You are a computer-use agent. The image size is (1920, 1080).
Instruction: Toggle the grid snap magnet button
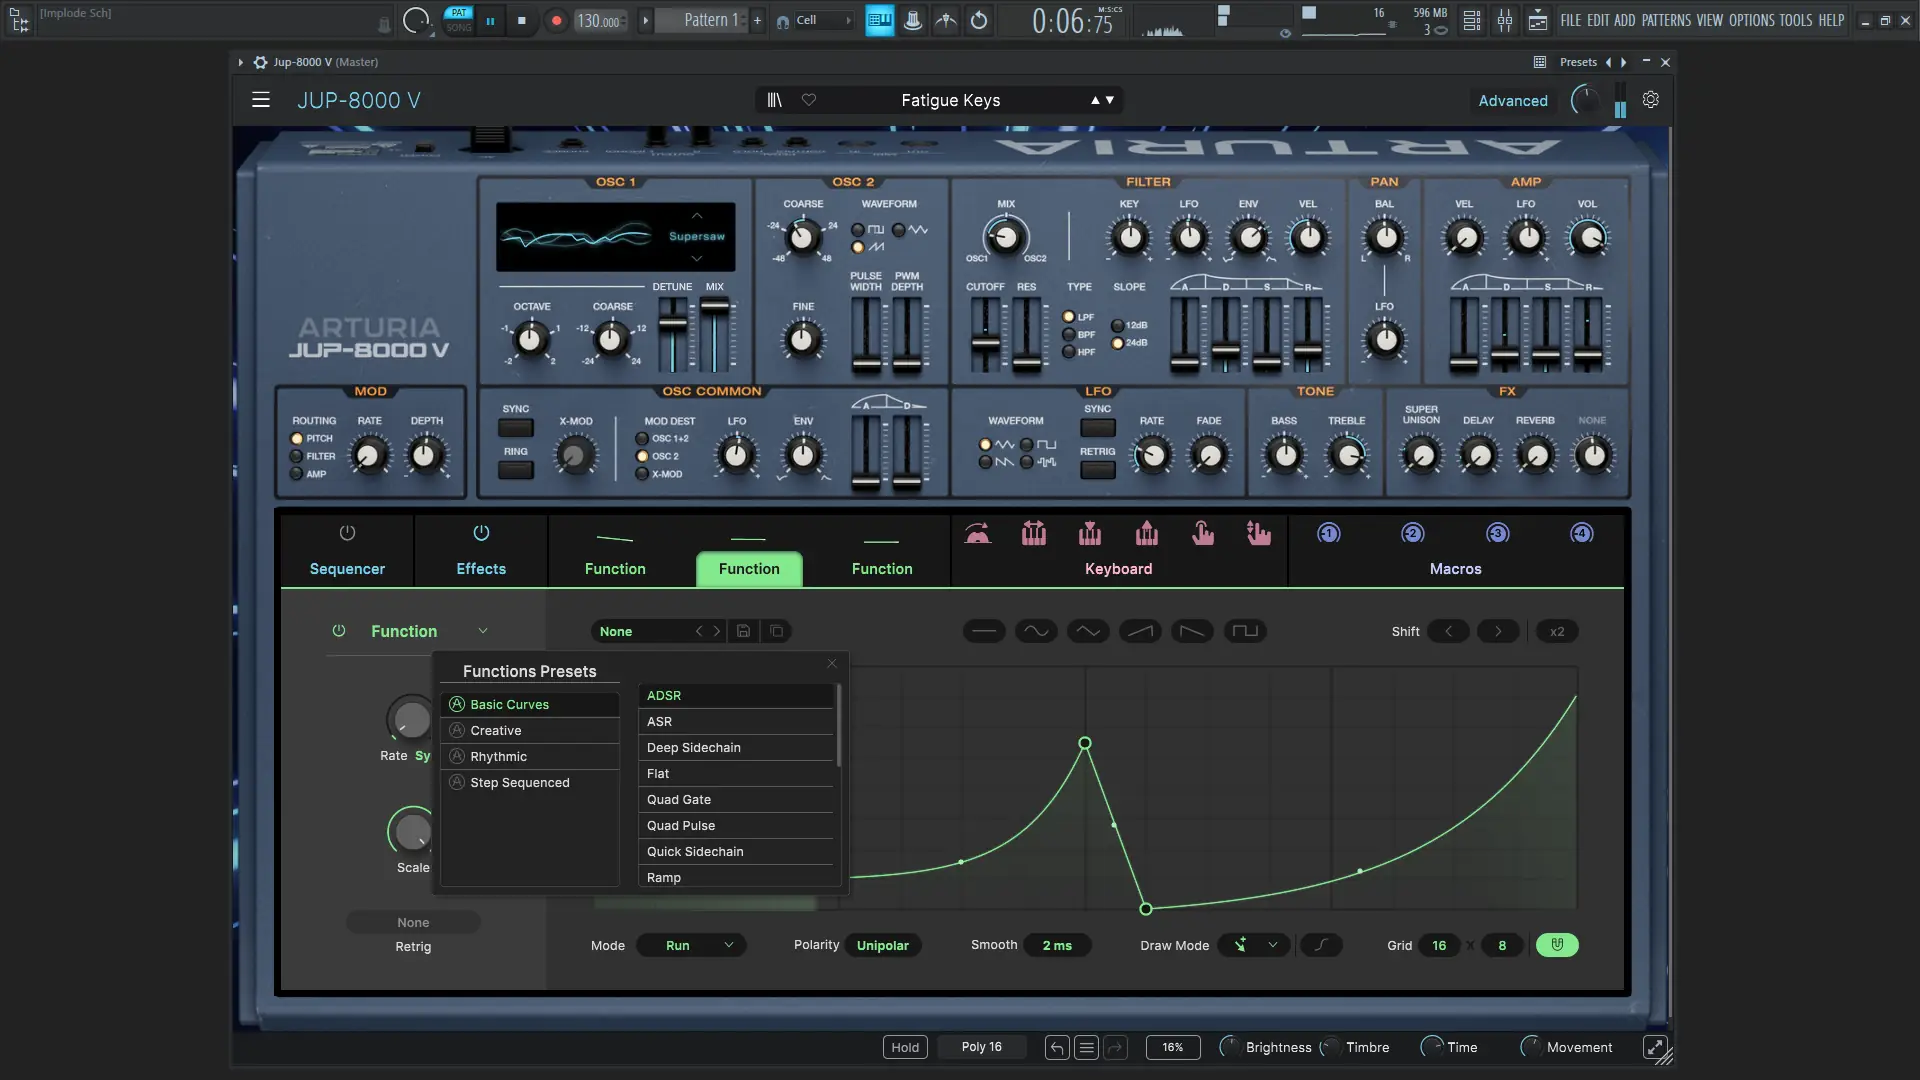(1556, 945)
